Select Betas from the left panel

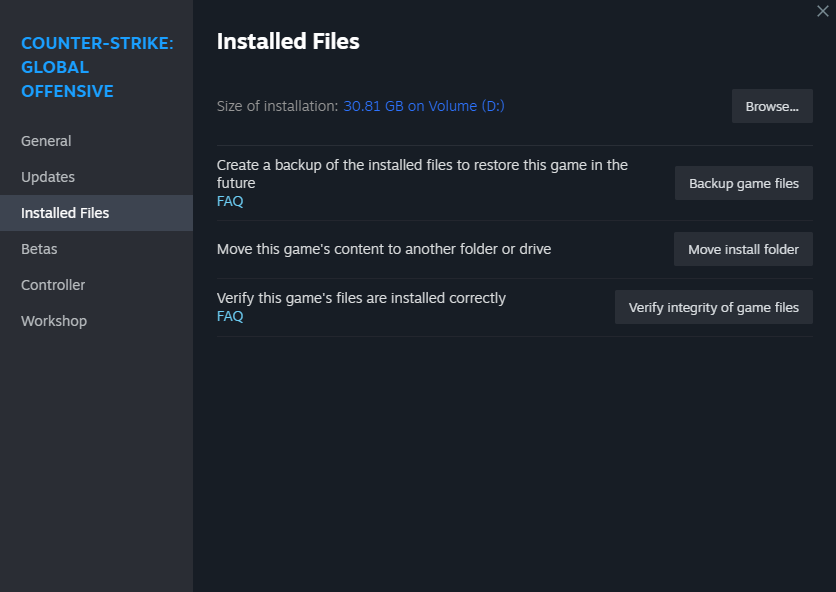tap(39, 249)
